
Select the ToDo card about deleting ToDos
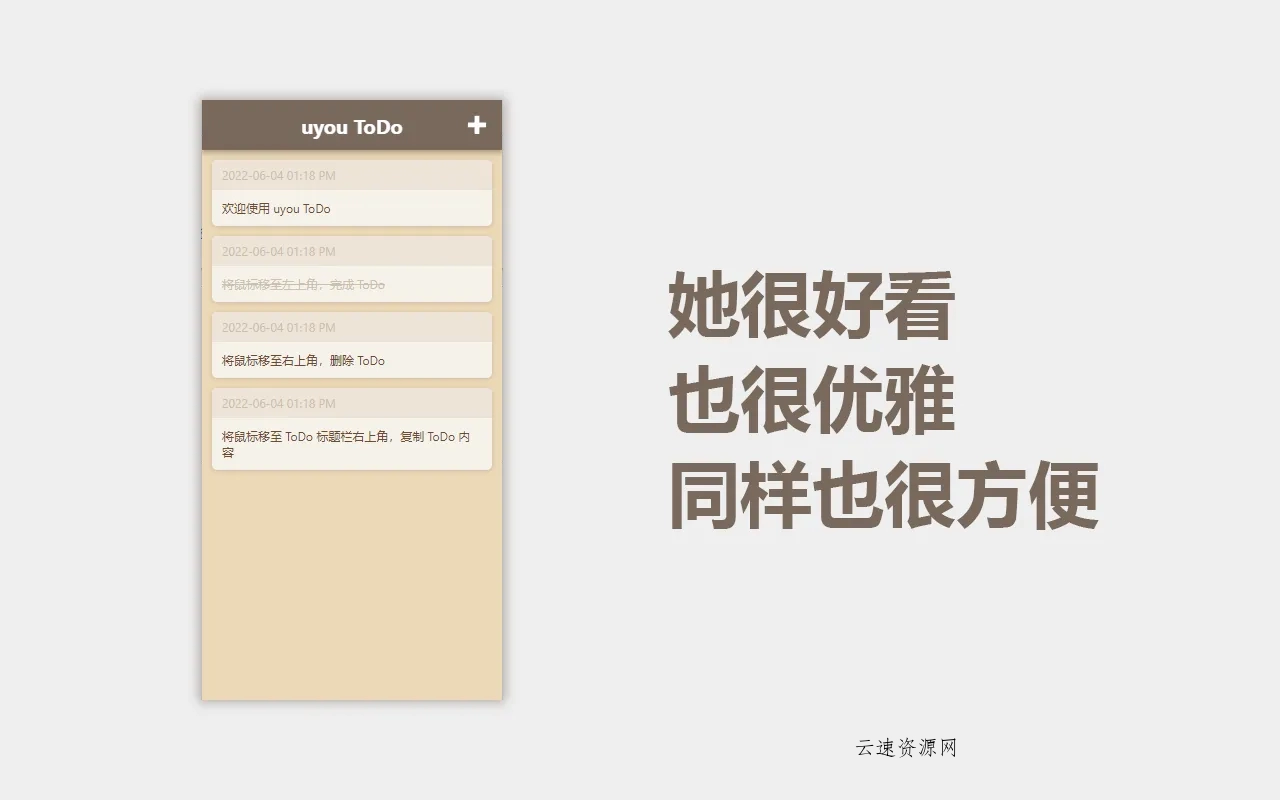[352, 344]
